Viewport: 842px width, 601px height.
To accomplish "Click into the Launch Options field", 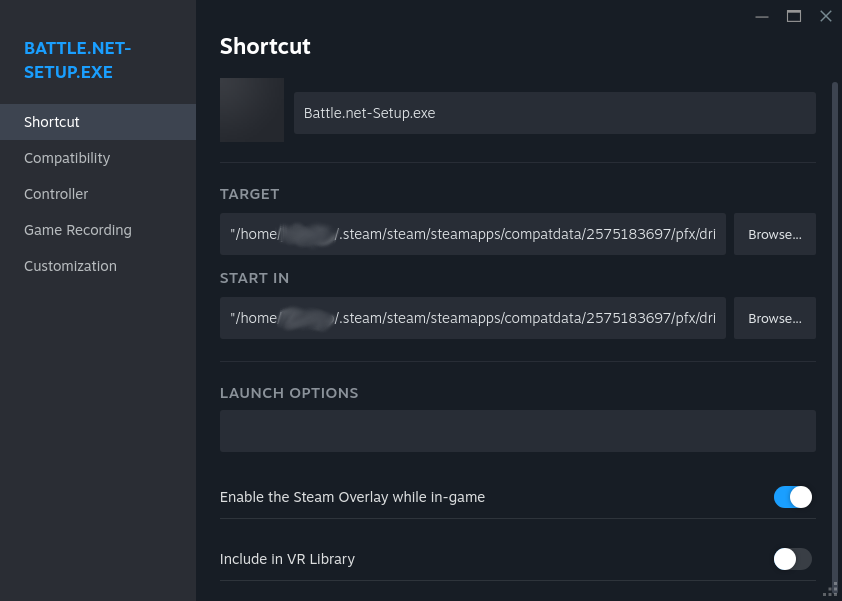I will tap(517, 431).
